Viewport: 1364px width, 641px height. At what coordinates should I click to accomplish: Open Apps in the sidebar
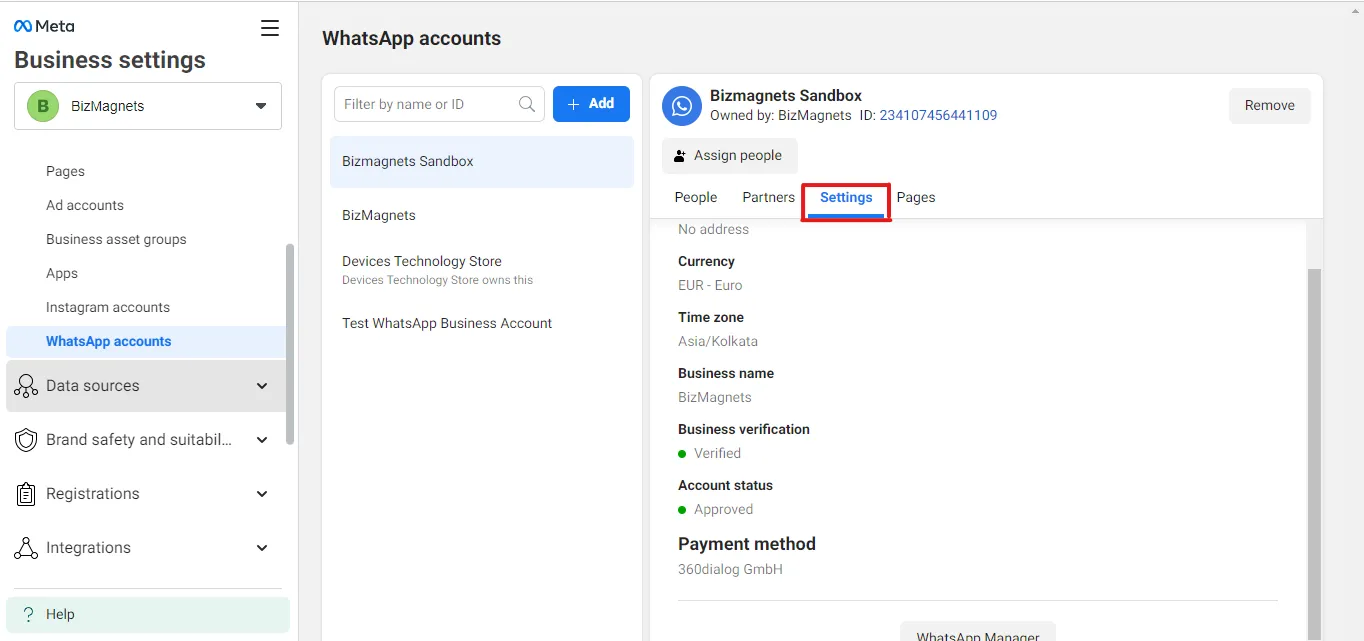[62, 273]
